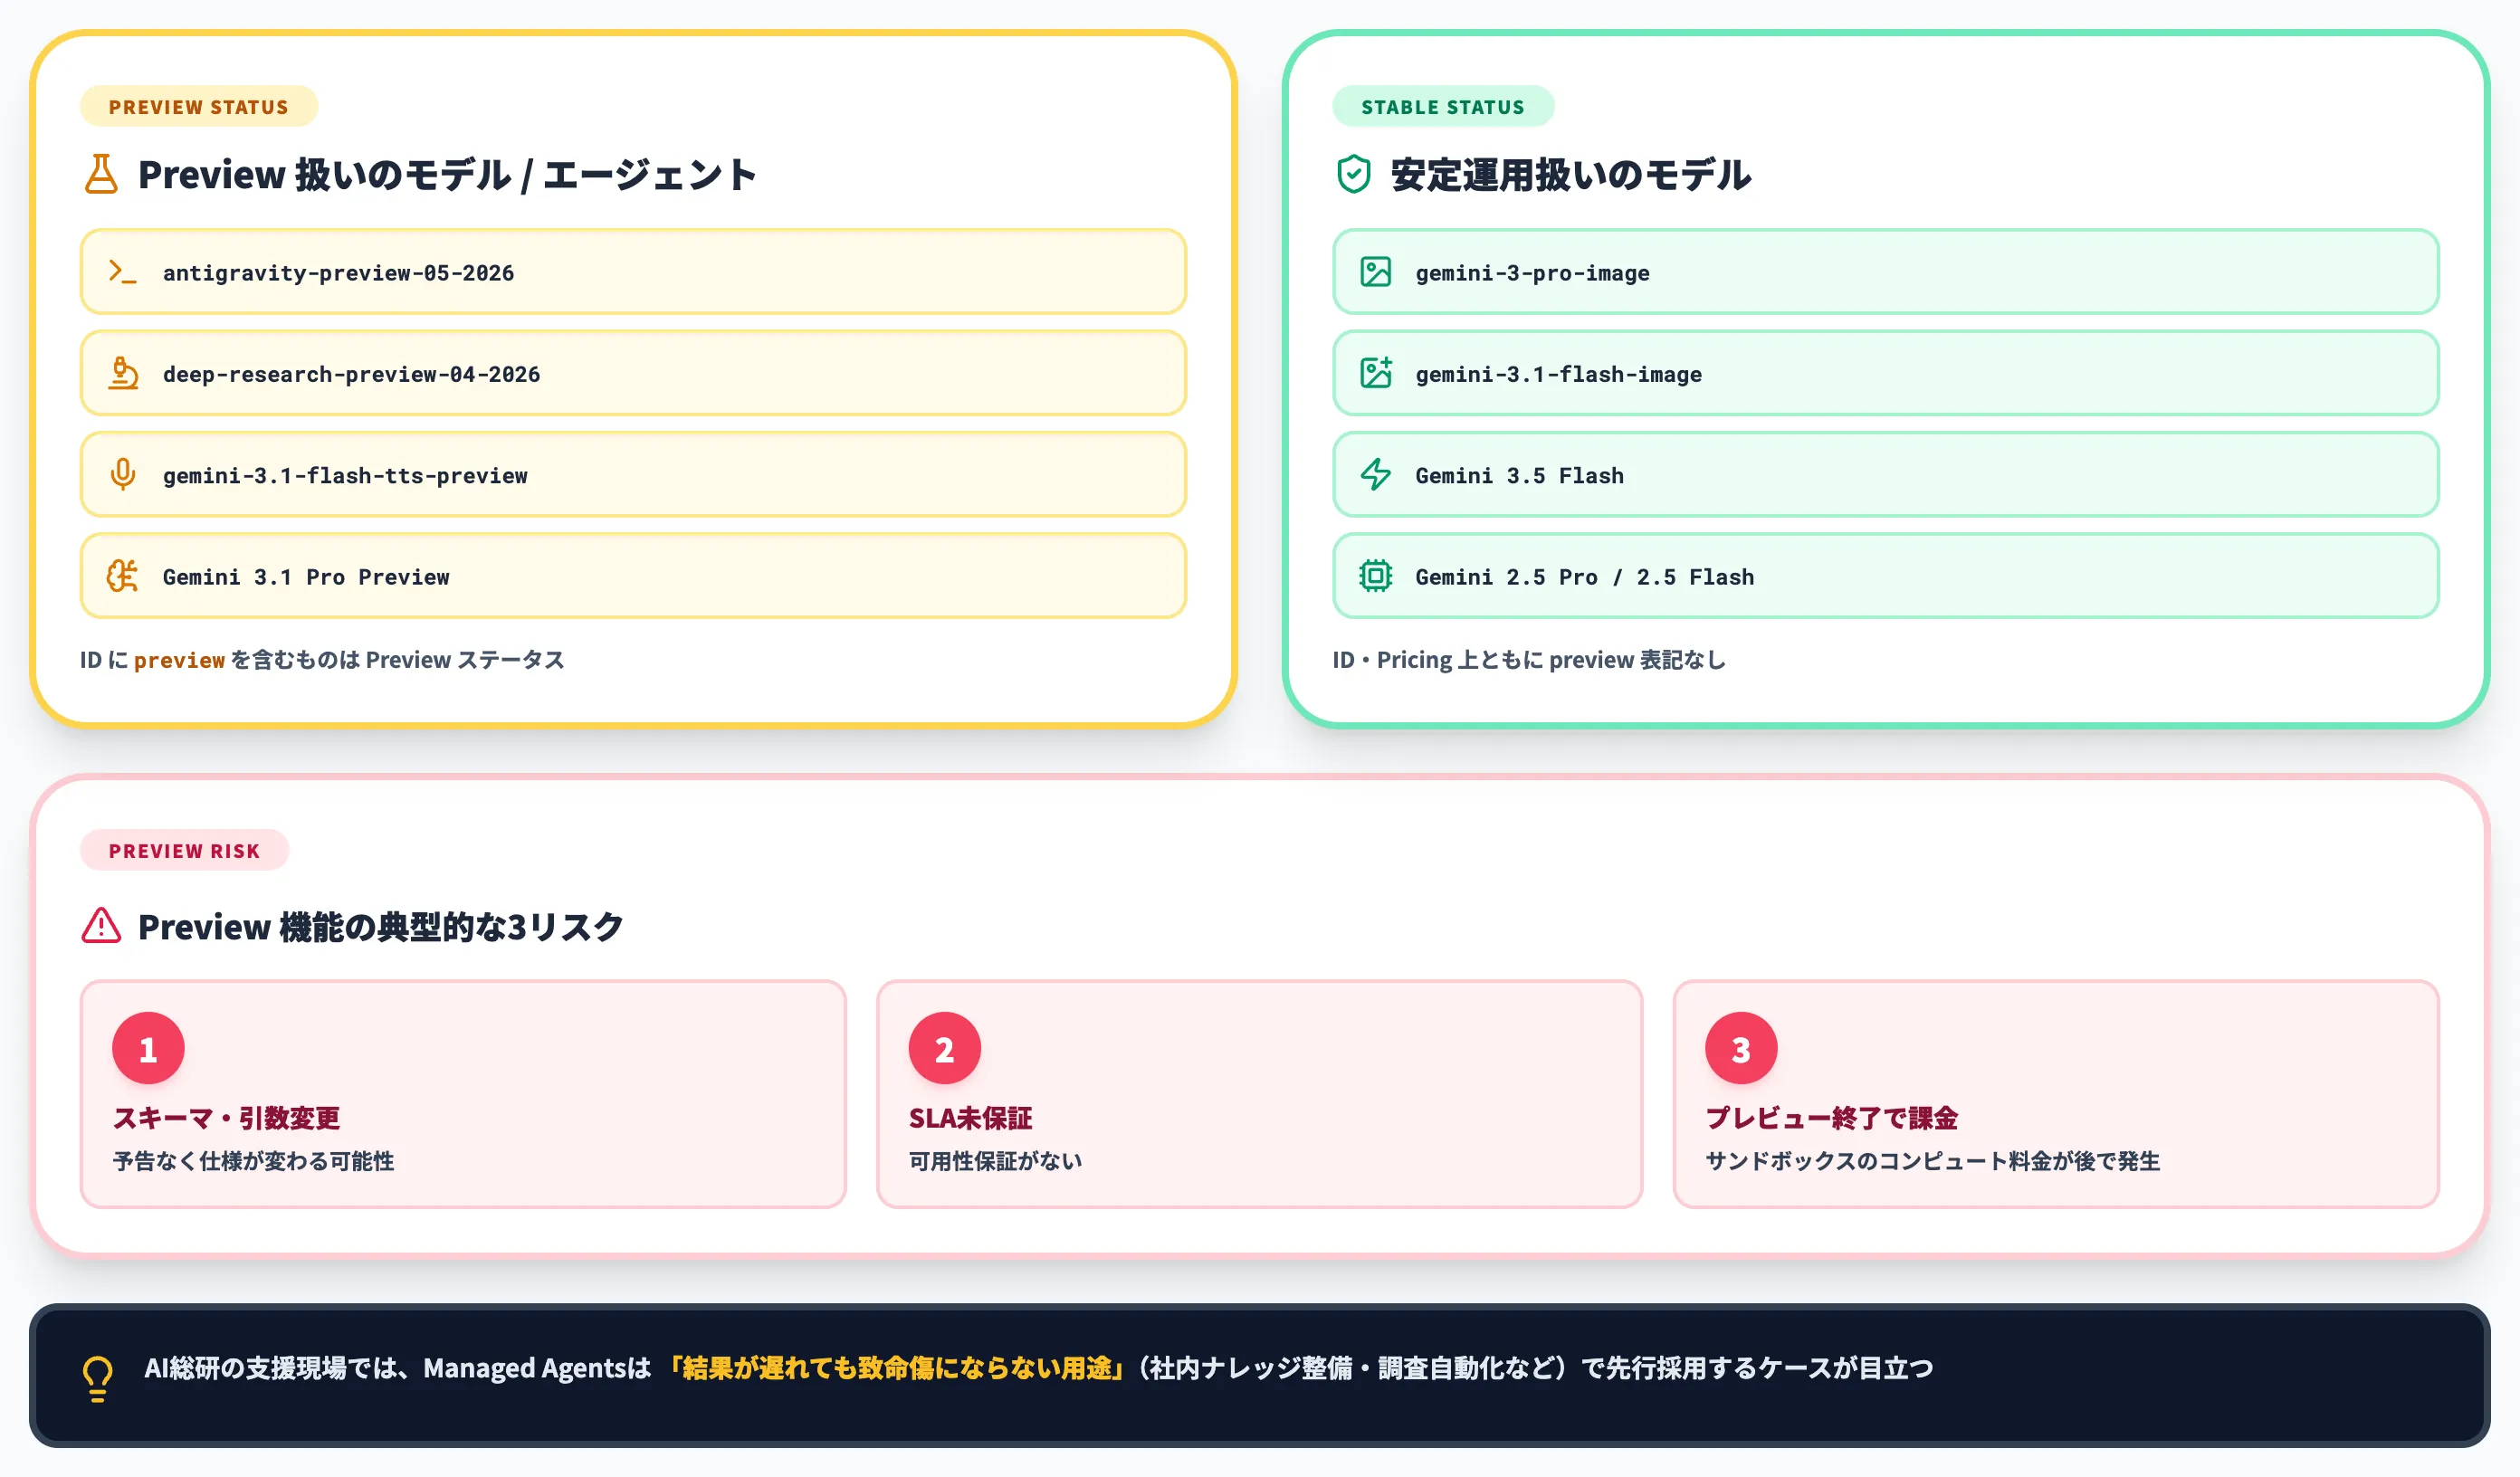Click Gemini 3.1 Pro Preview label
Viewport: 2520px width, 1477px height.
click(306, 577)
